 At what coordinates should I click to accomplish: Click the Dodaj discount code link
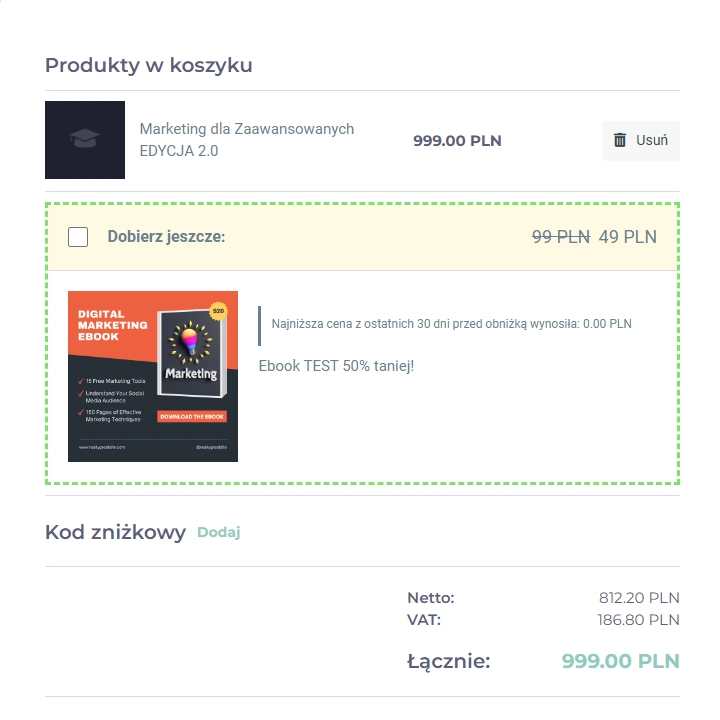[x=219, y=532]
